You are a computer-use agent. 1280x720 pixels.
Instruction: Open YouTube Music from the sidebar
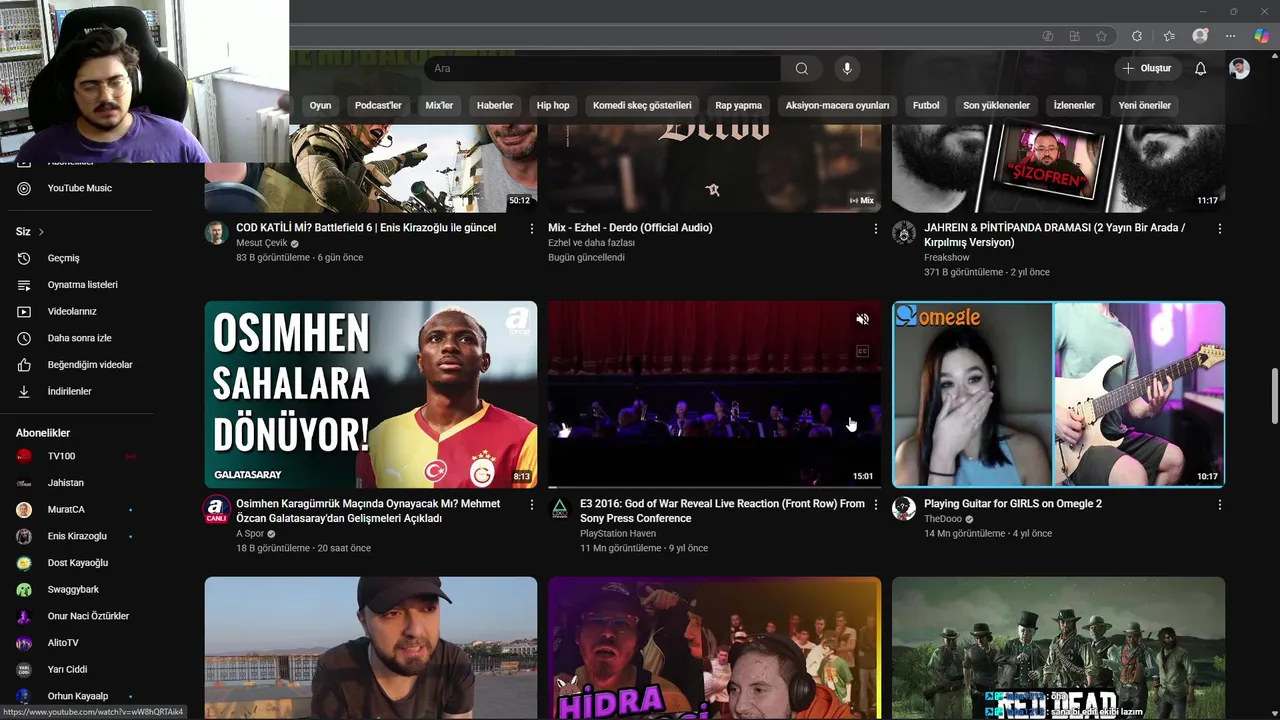79,188
